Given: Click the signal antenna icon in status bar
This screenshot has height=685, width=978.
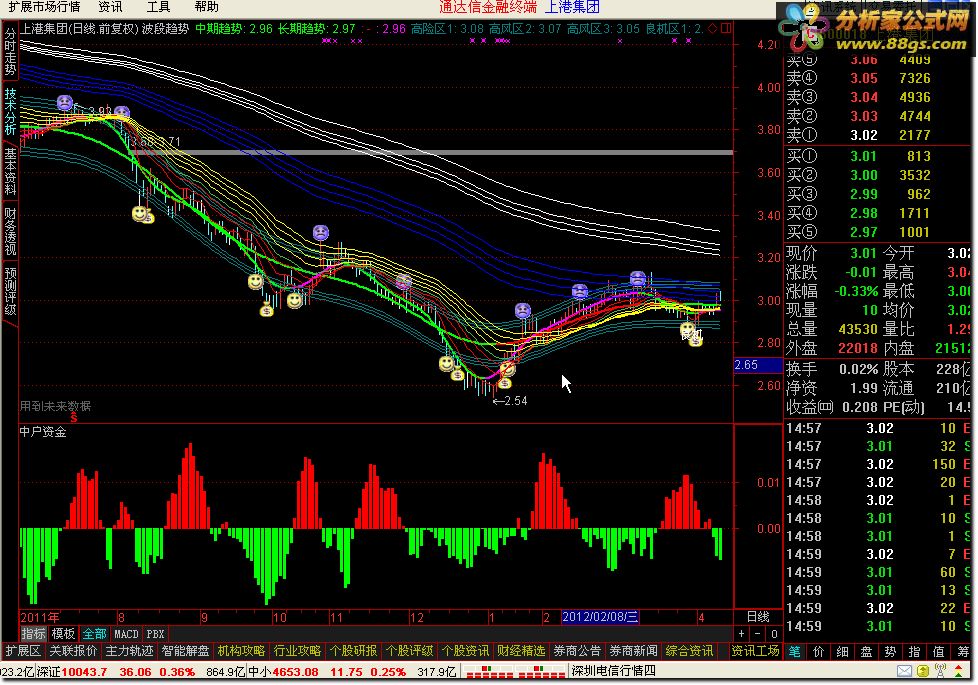Looking at the screenshot, I should [x=941, y=671].
